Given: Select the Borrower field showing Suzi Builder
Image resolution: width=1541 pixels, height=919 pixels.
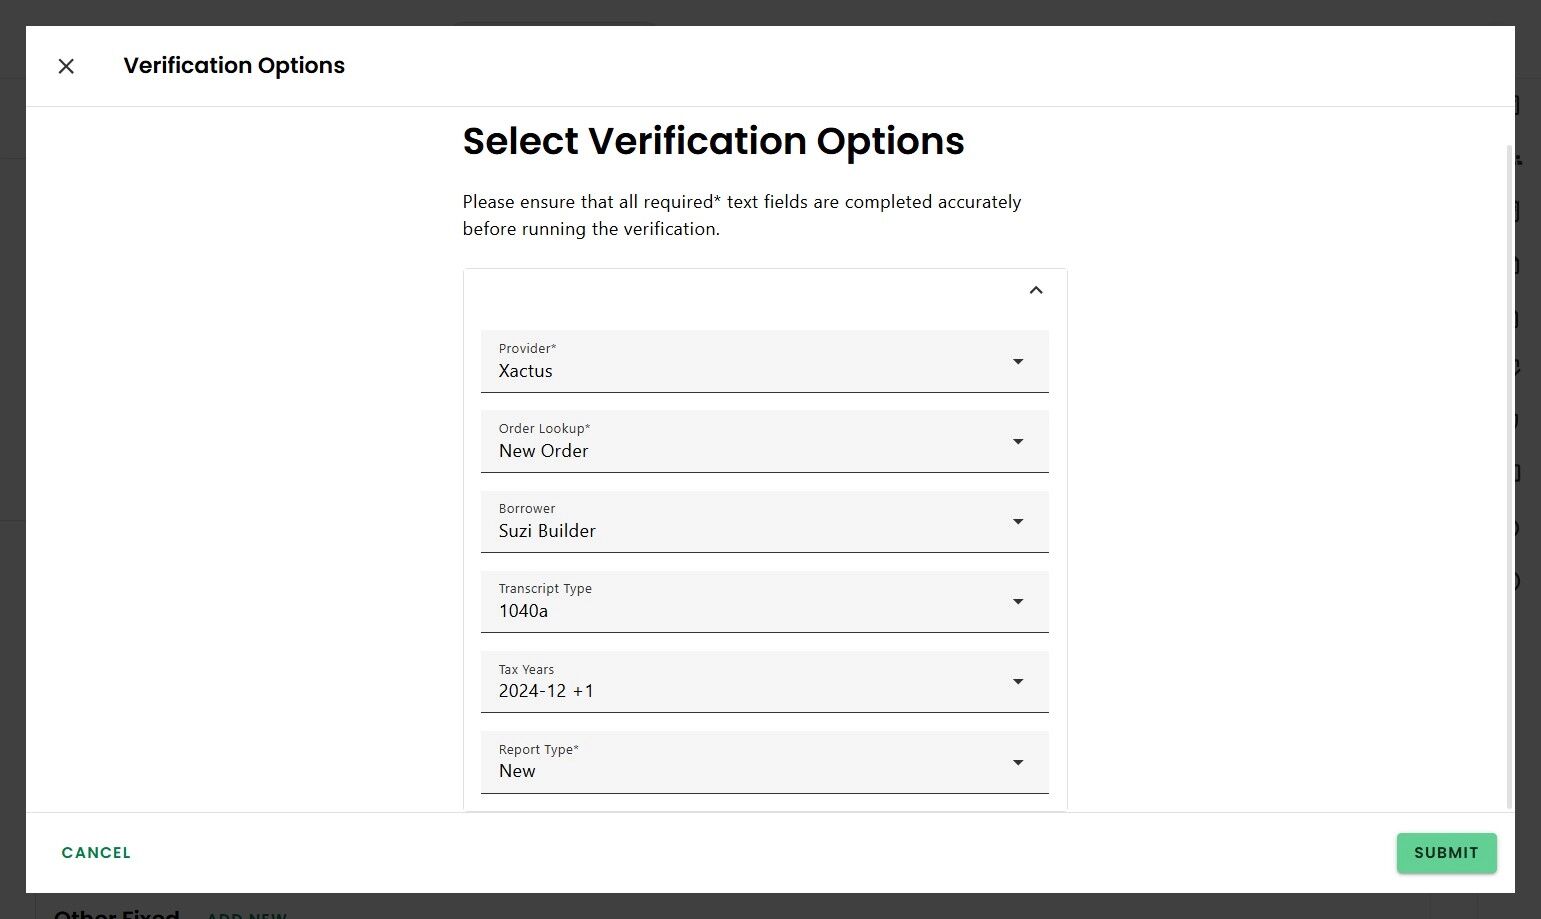Looking at the screenshot, I should click(x=740, y=522).
